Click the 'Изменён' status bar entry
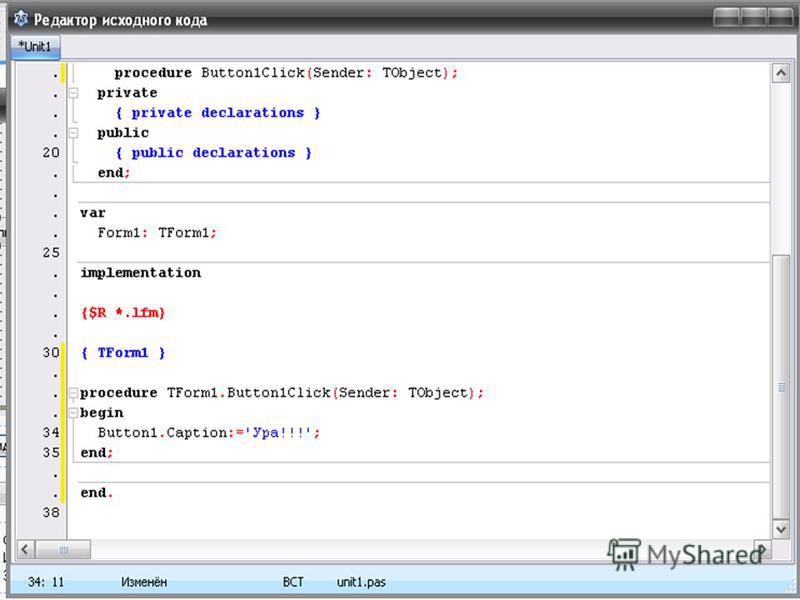800x600 pixels. click(x=144, y=582)
